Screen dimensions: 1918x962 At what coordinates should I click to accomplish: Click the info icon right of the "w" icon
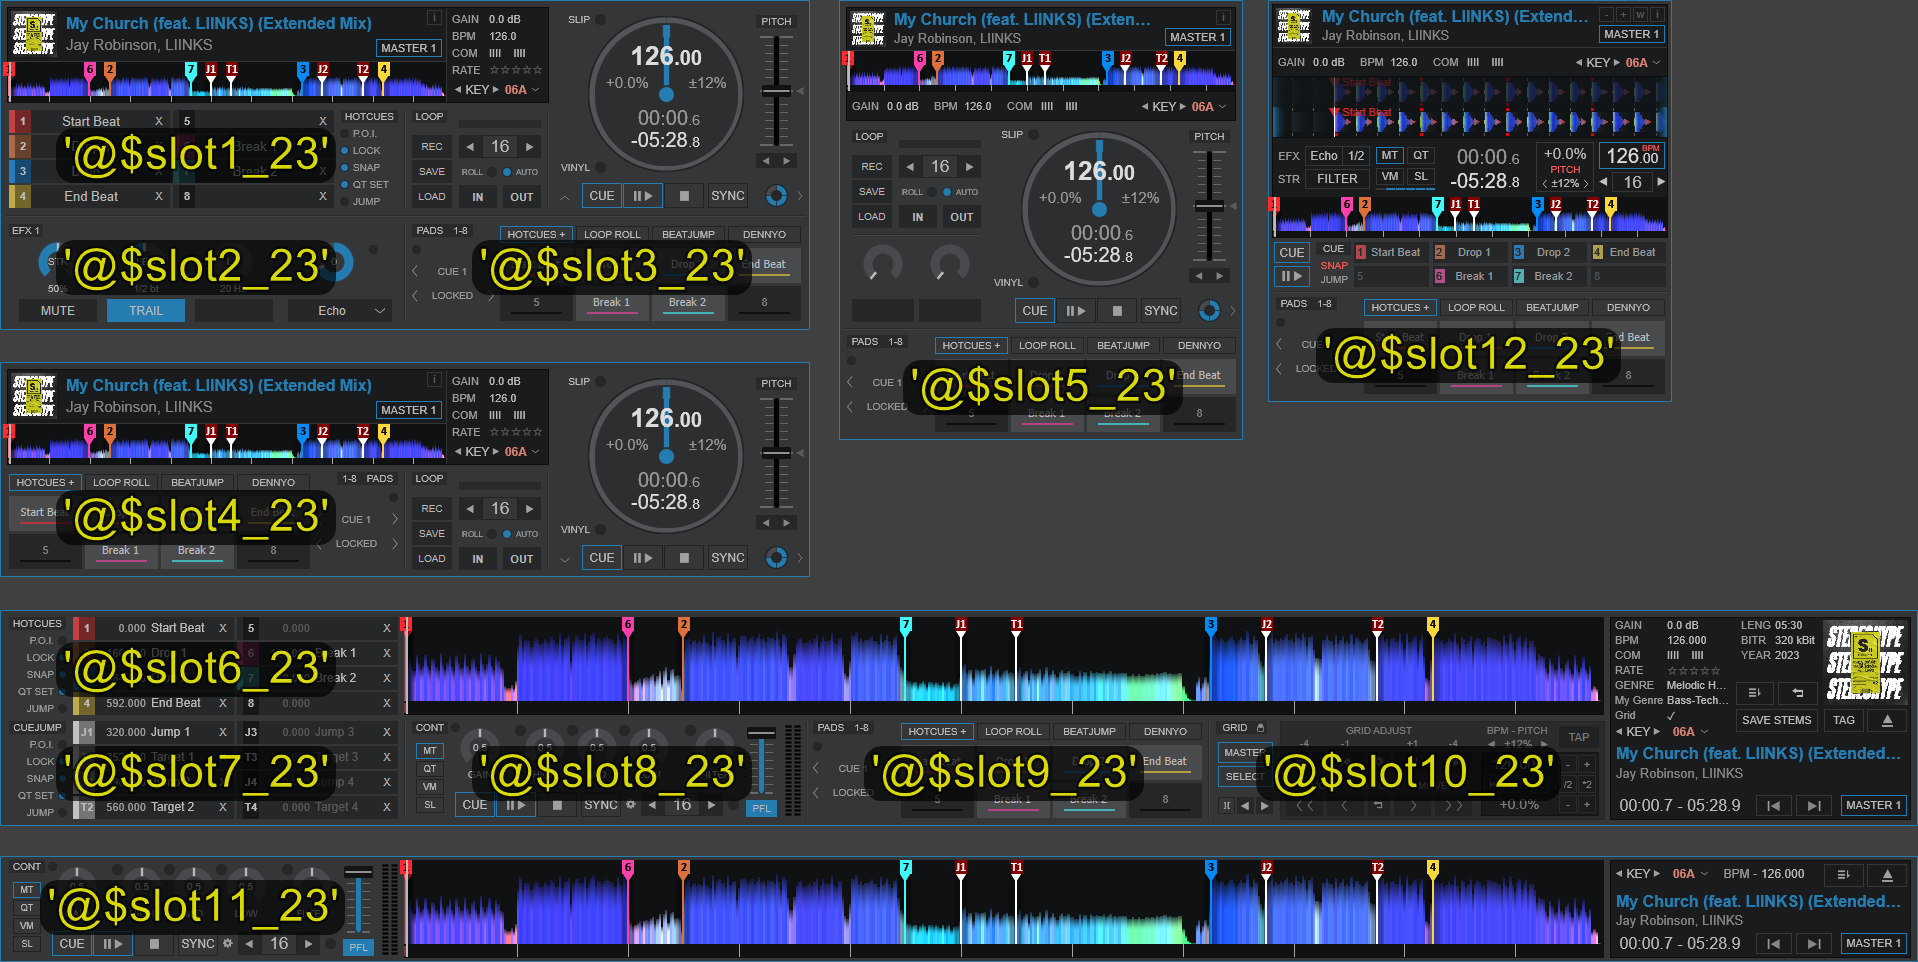coord(1657,15)
